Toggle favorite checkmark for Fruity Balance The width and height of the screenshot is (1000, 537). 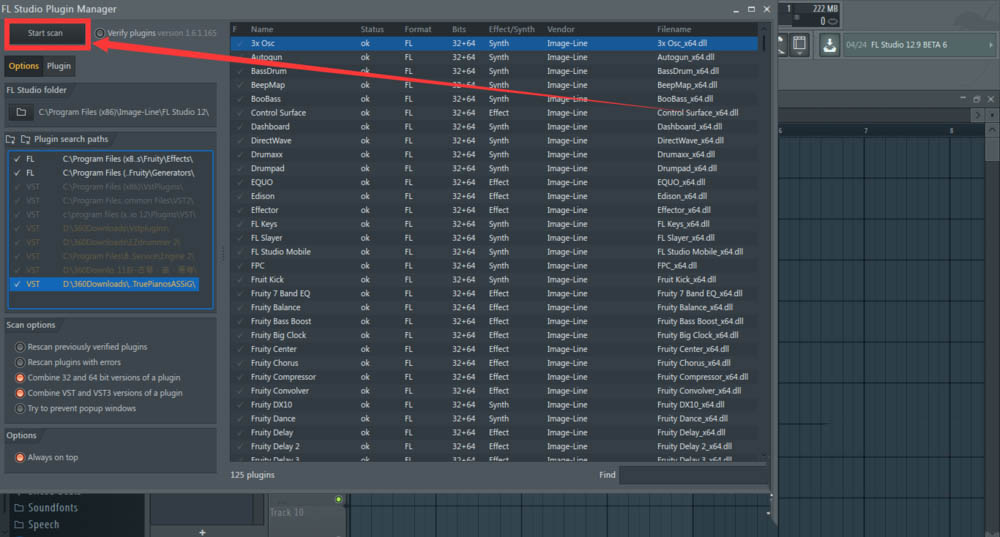[x=239, y=307]
